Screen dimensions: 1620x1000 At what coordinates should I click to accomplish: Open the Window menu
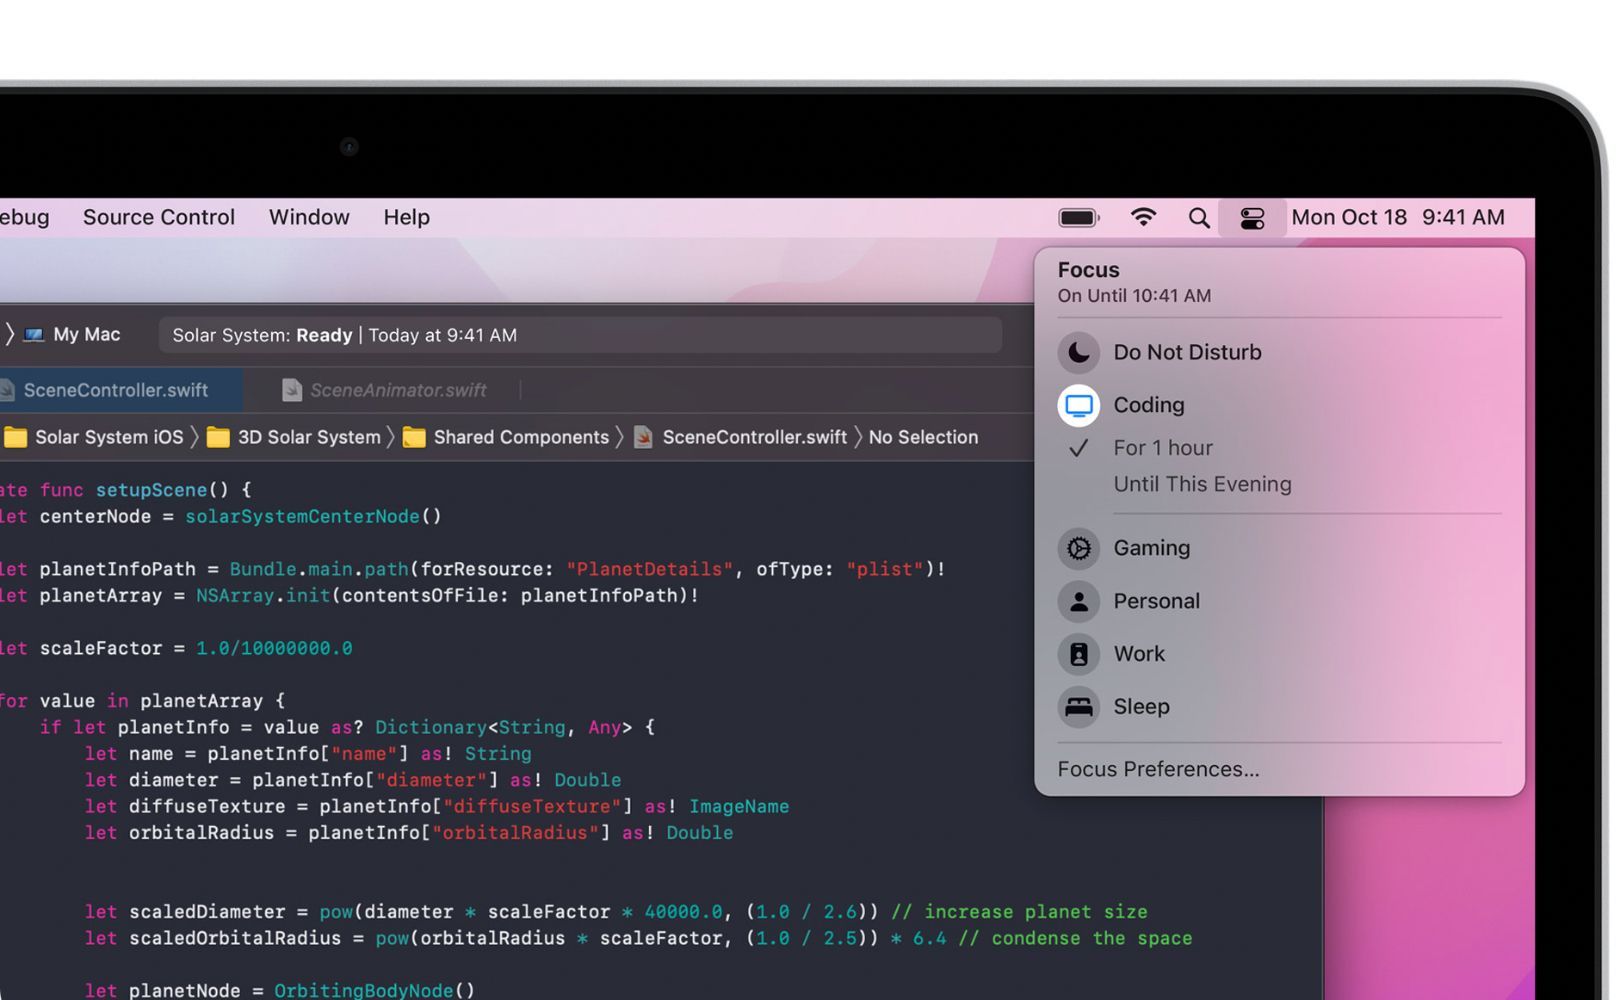(309, 217)
